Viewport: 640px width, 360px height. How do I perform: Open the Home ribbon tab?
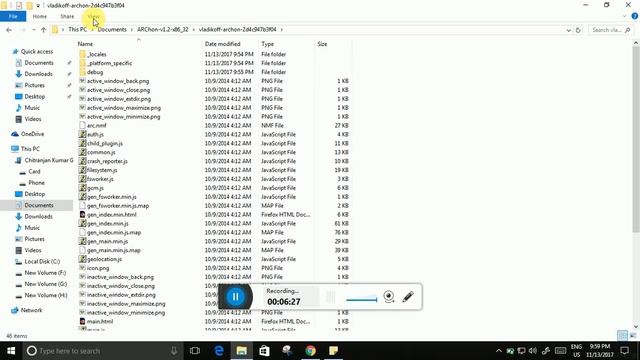(x=40, y=16)
